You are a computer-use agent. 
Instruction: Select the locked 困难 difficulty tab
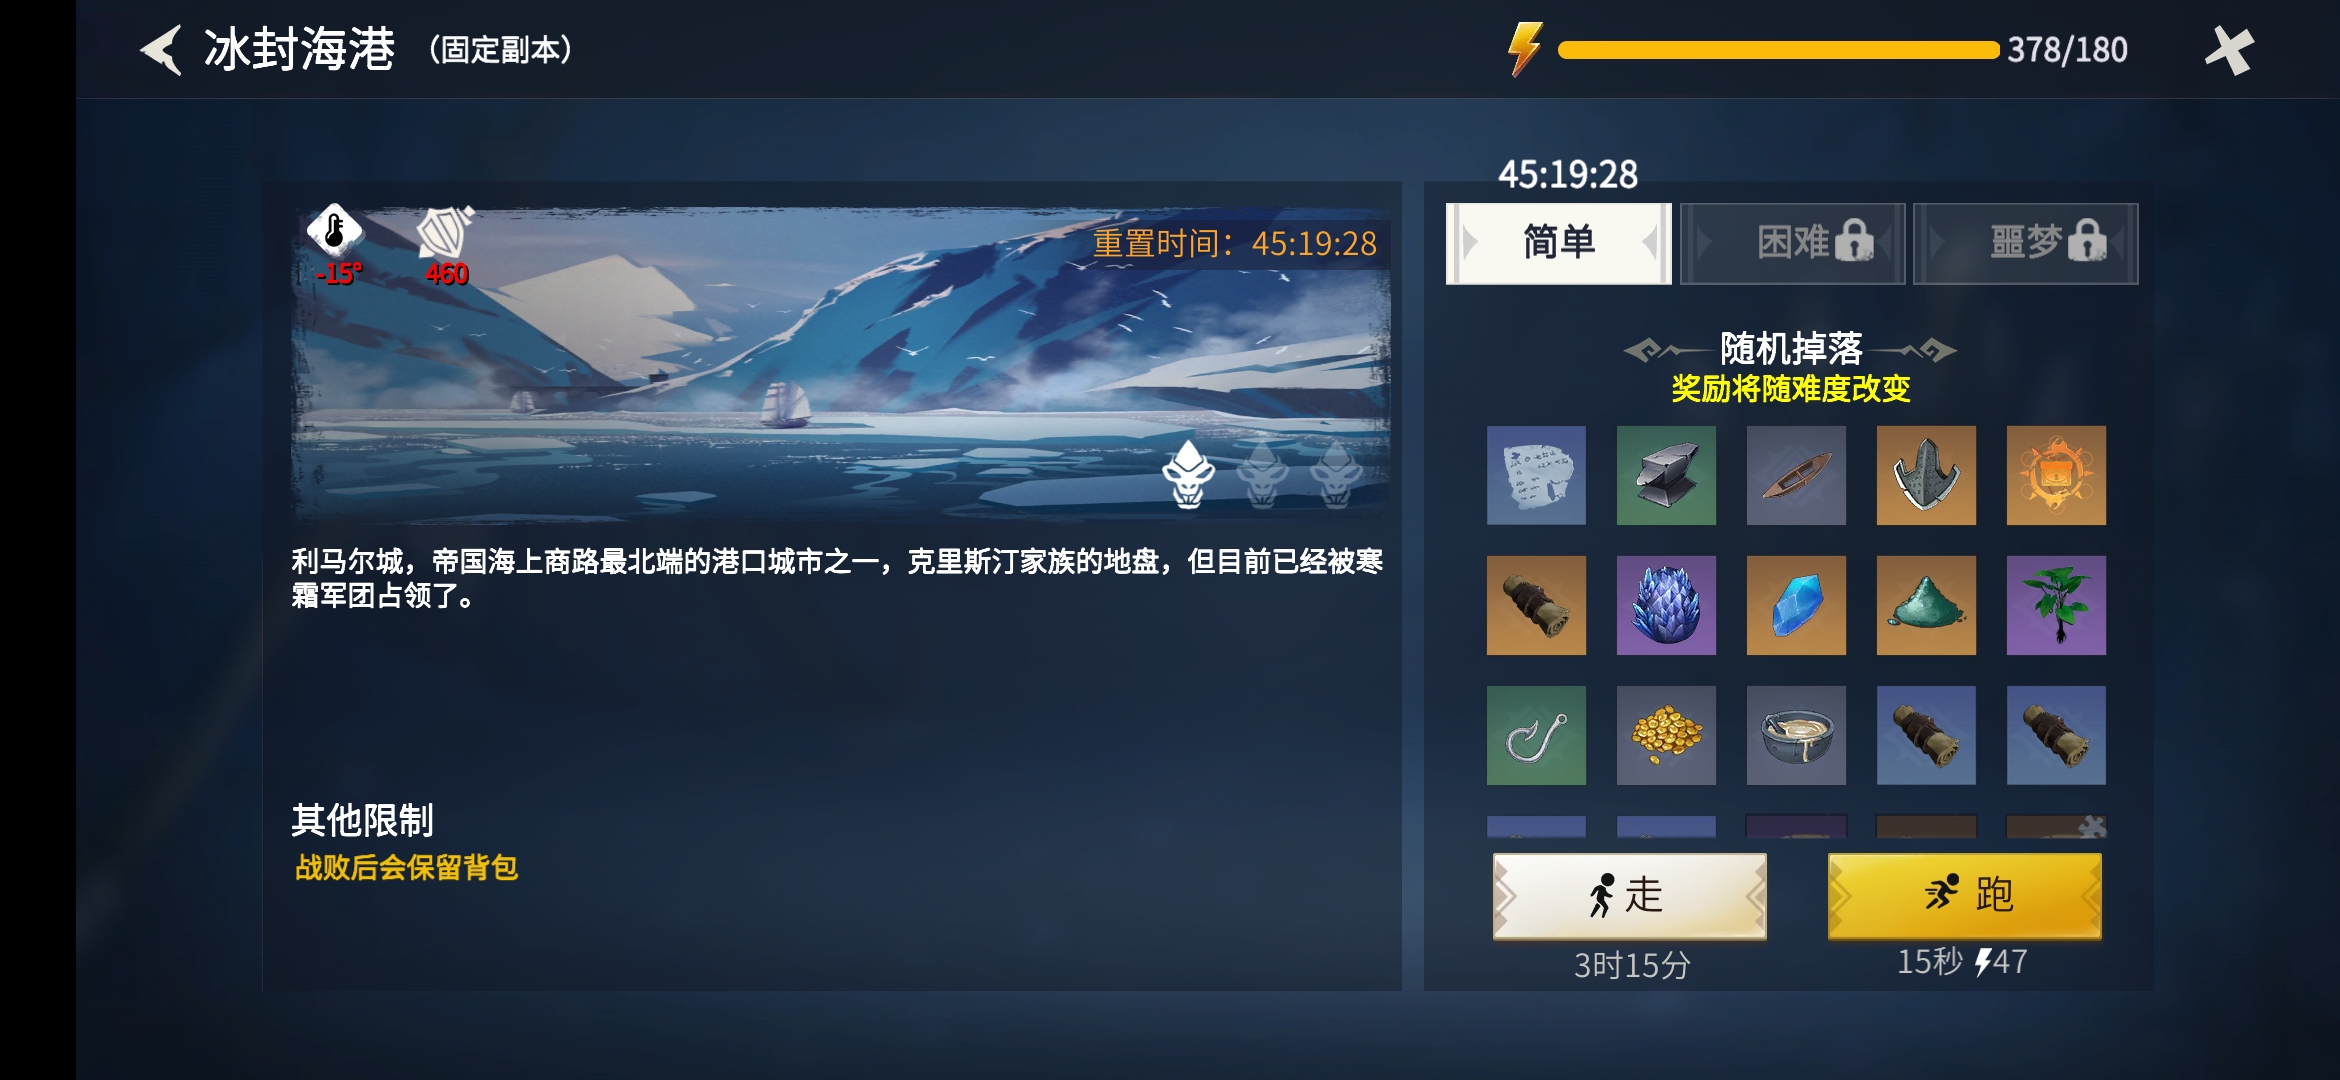tap(1792, 243)
